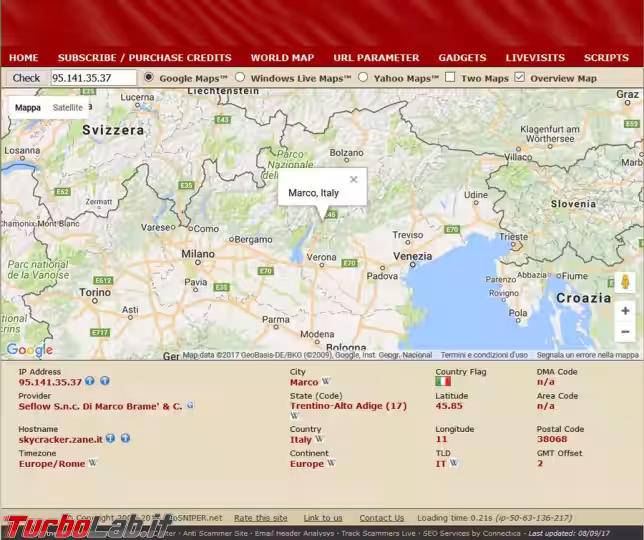The image size is (644, 540).
Task: Click the right info icon beside skycracker.zane.it
Action: pos(125,438)
